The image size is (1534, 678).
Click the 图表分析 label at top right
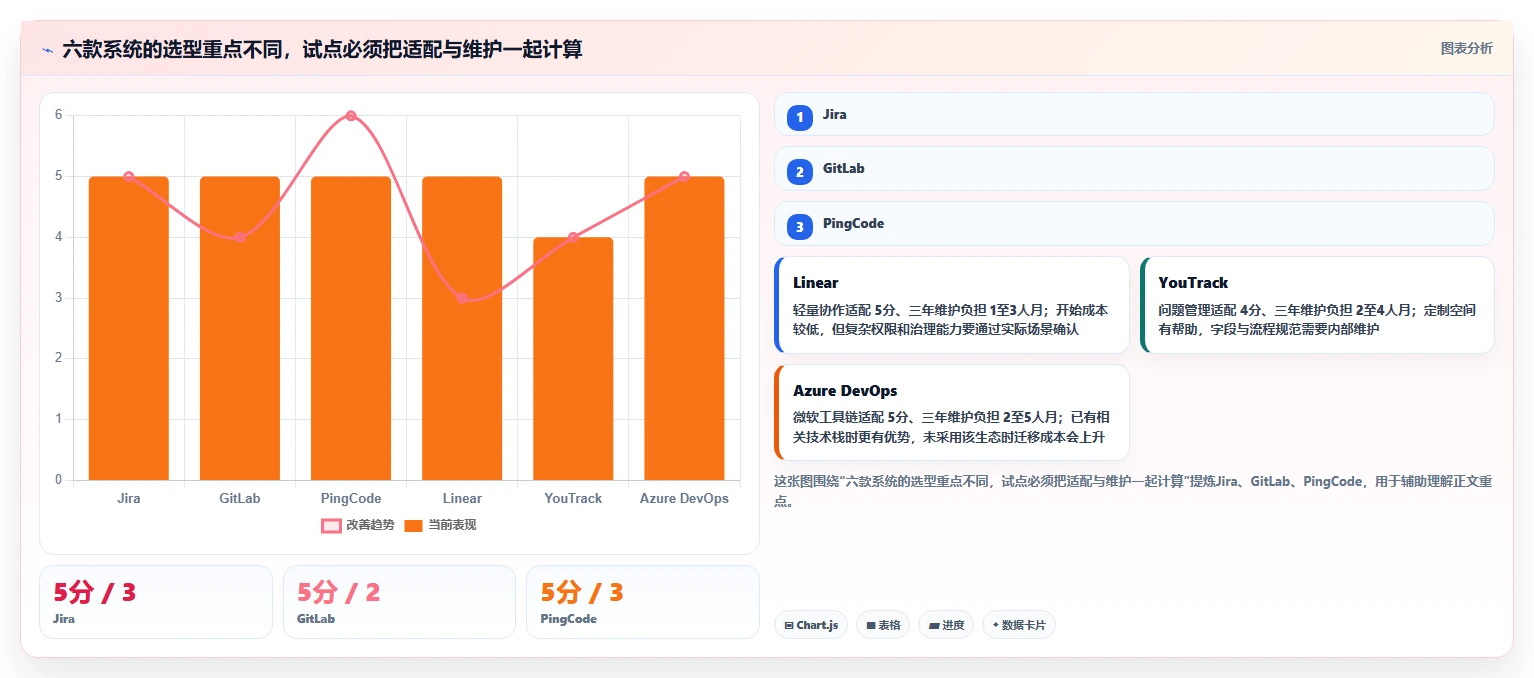tap(1466, 48)
